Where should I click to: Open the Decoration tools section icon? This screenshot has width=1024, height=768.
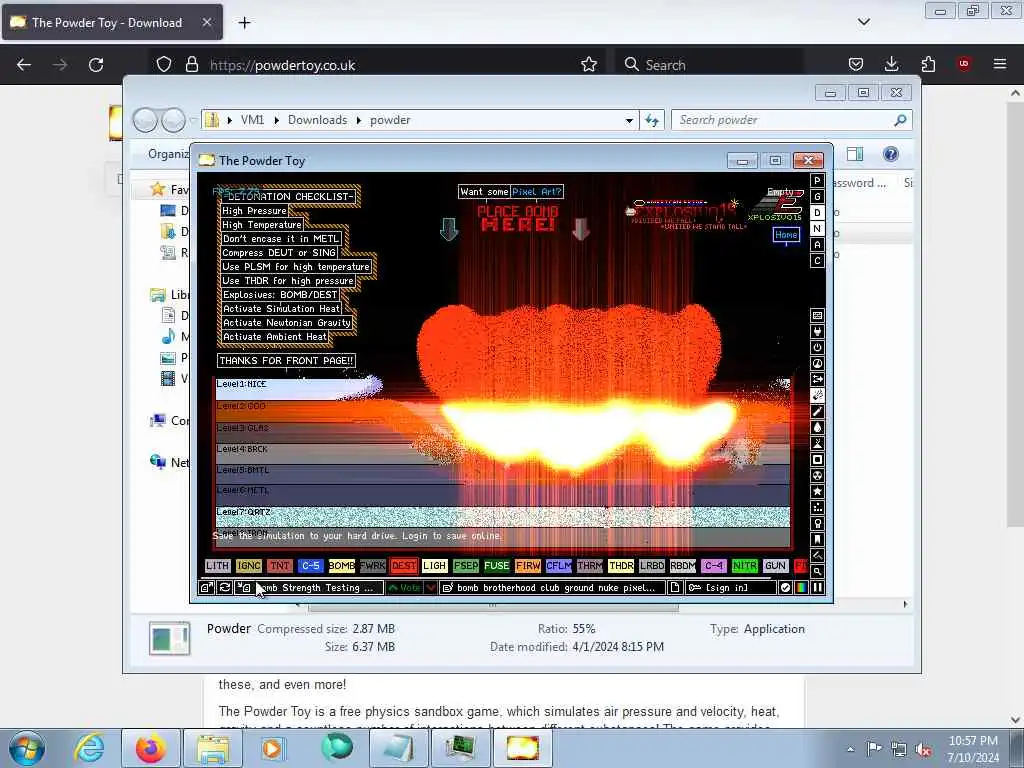[x=817, y=556]
